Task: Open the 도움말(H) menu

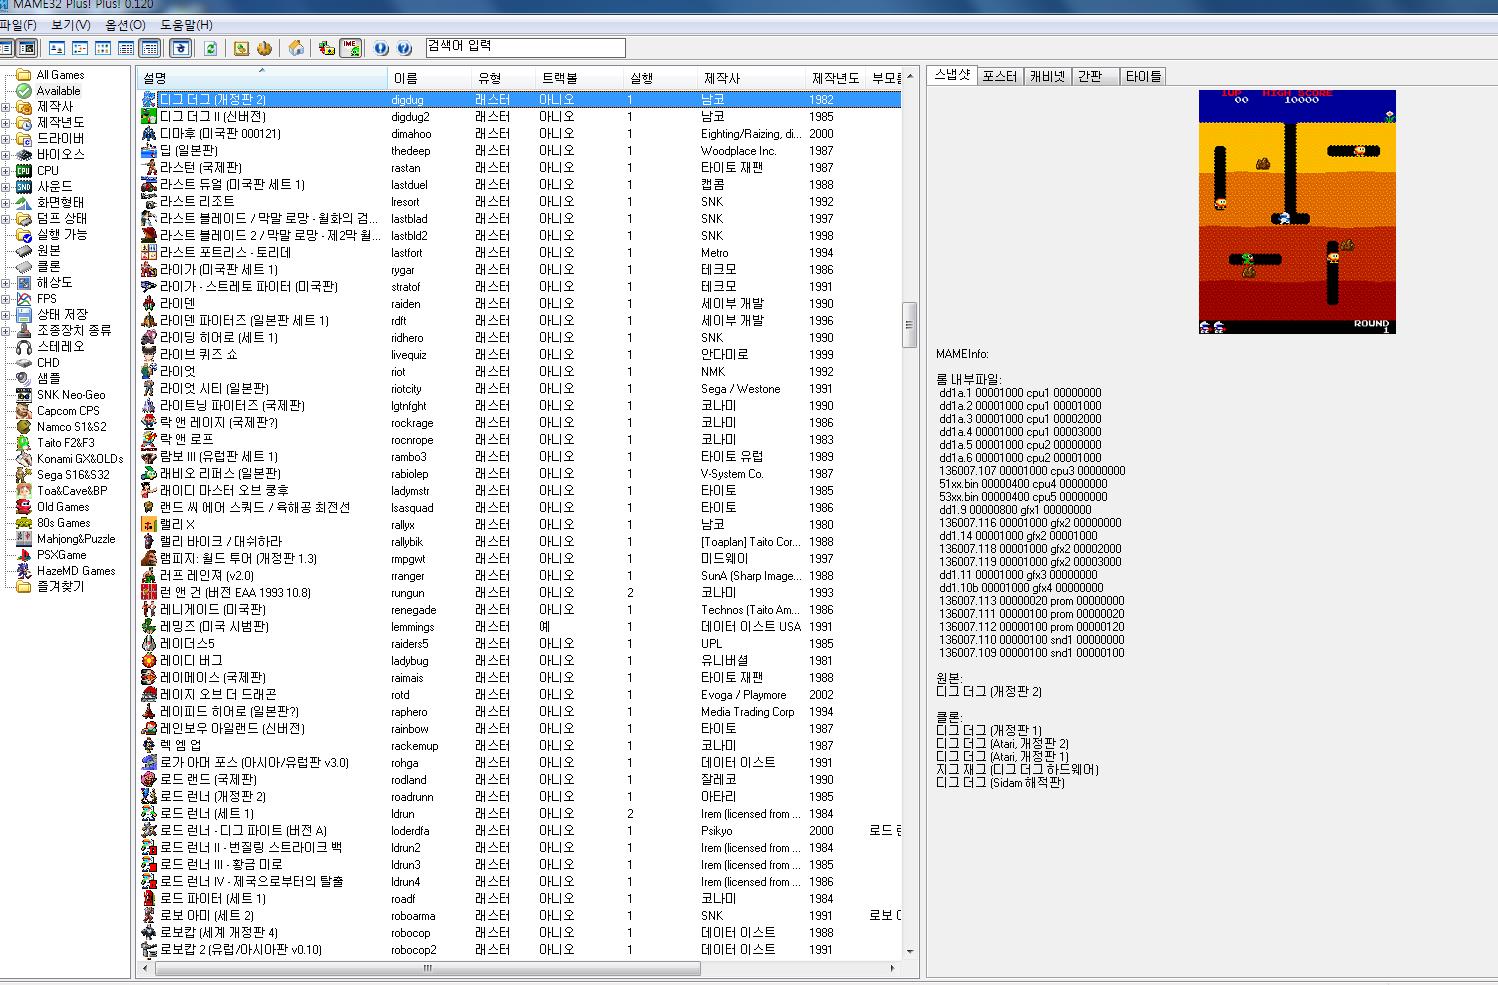Action: point(187,25)
